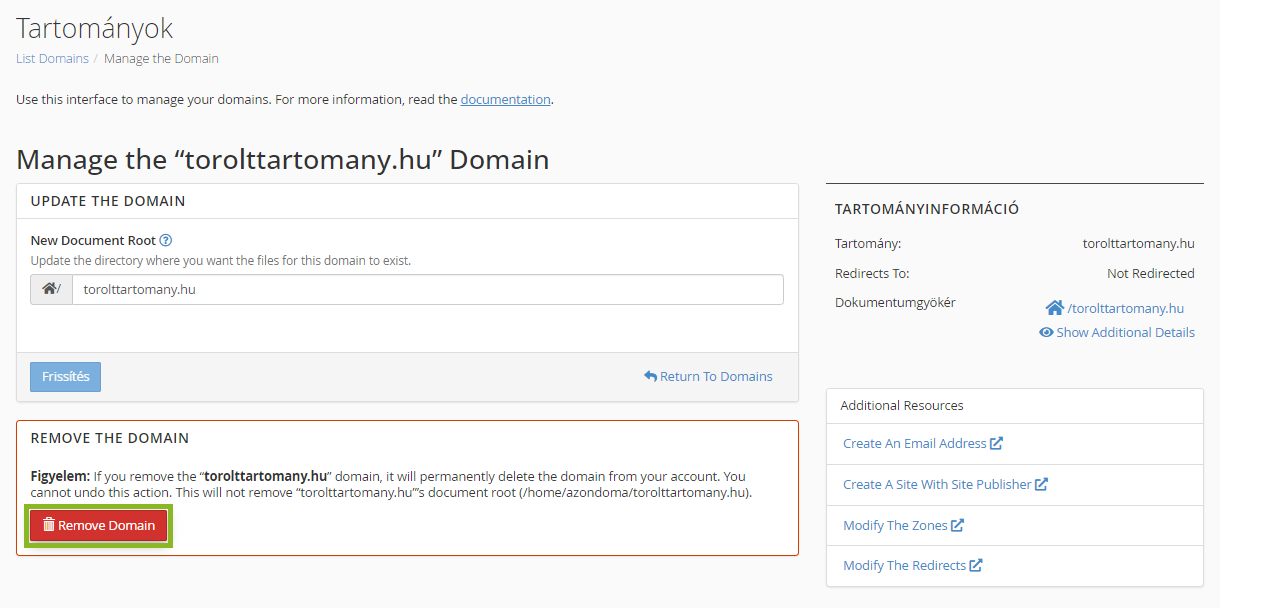Viewport: 1282px width, 608px height.
Task: Click external link icon after Modify The Redirects
Action: (976, 565)
